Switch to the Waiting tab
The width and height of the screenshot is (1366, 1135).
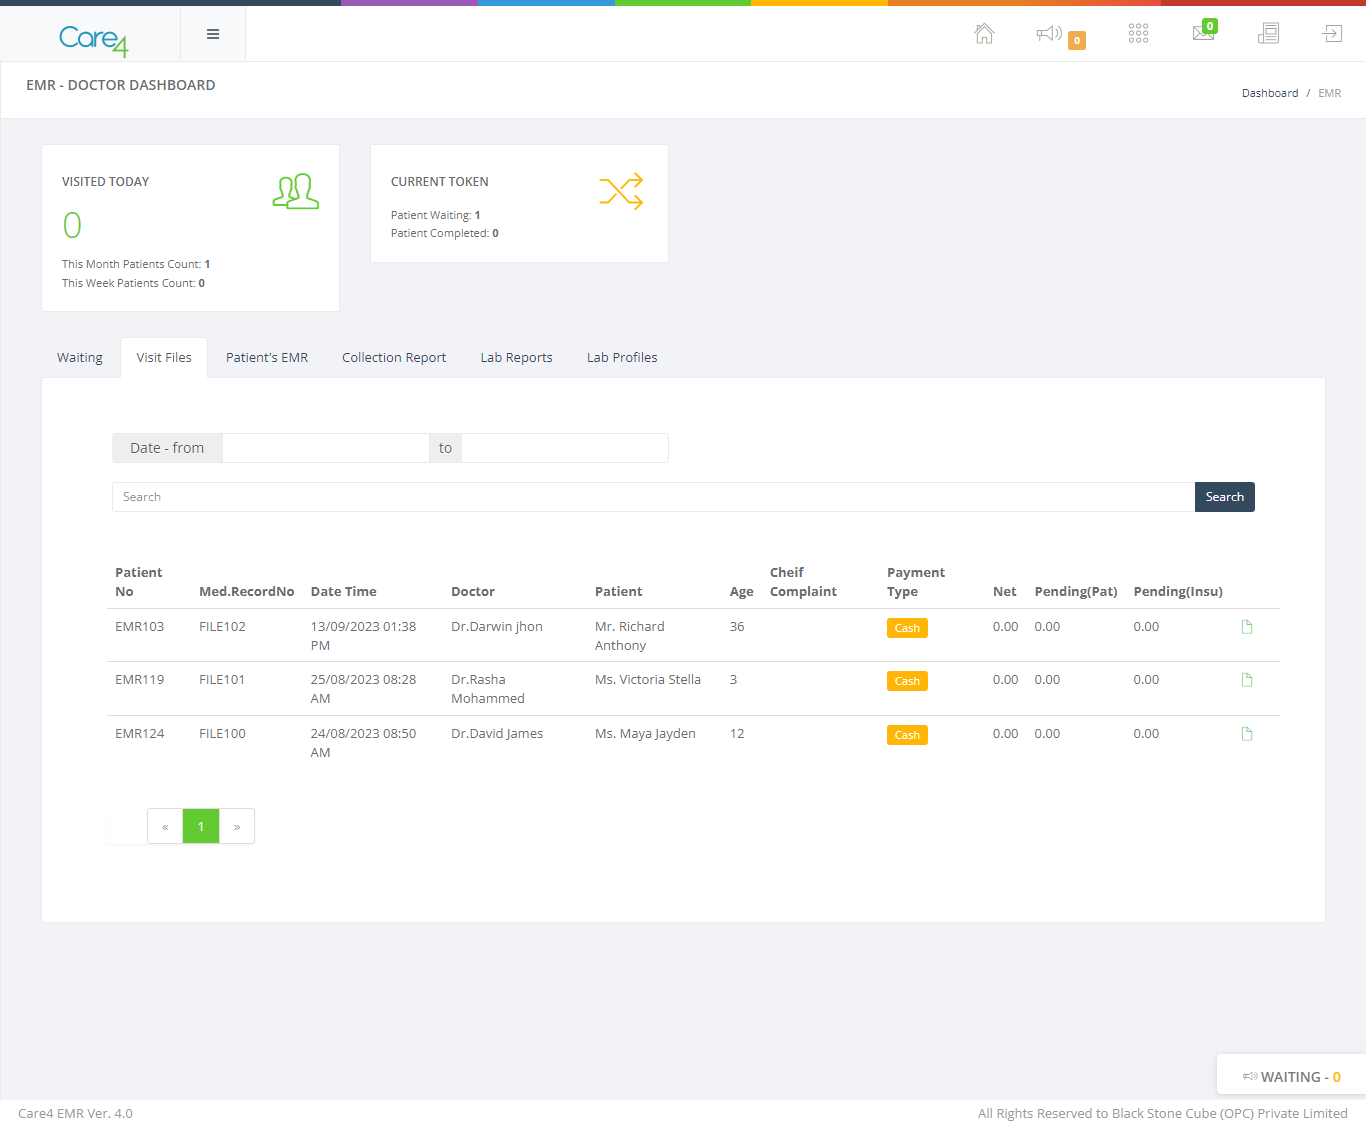pyautogui.click(x=80, y=358)
